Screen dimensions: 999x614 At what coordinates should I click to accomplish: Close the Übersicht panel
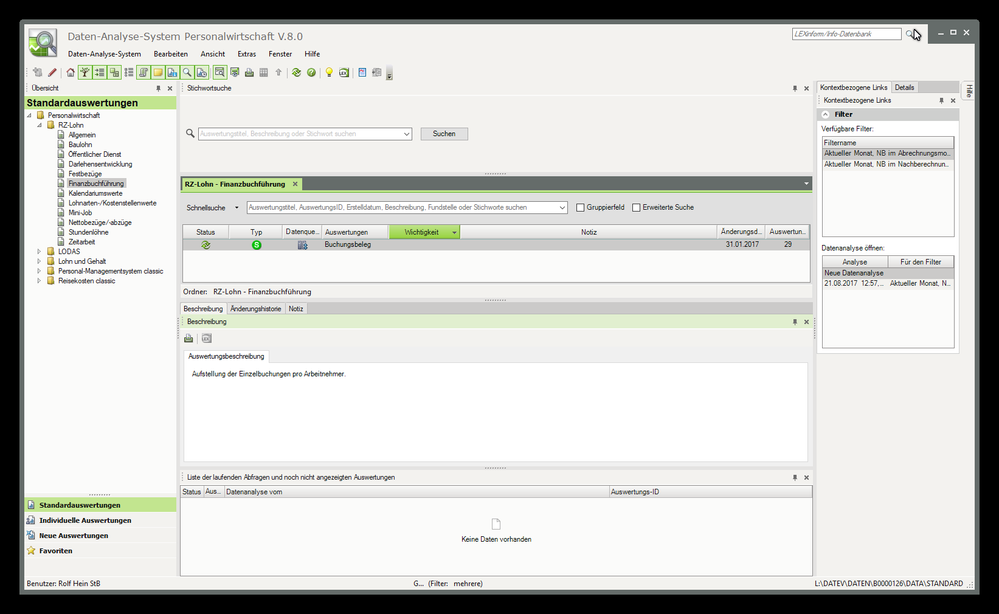click(x=169, y=89)
